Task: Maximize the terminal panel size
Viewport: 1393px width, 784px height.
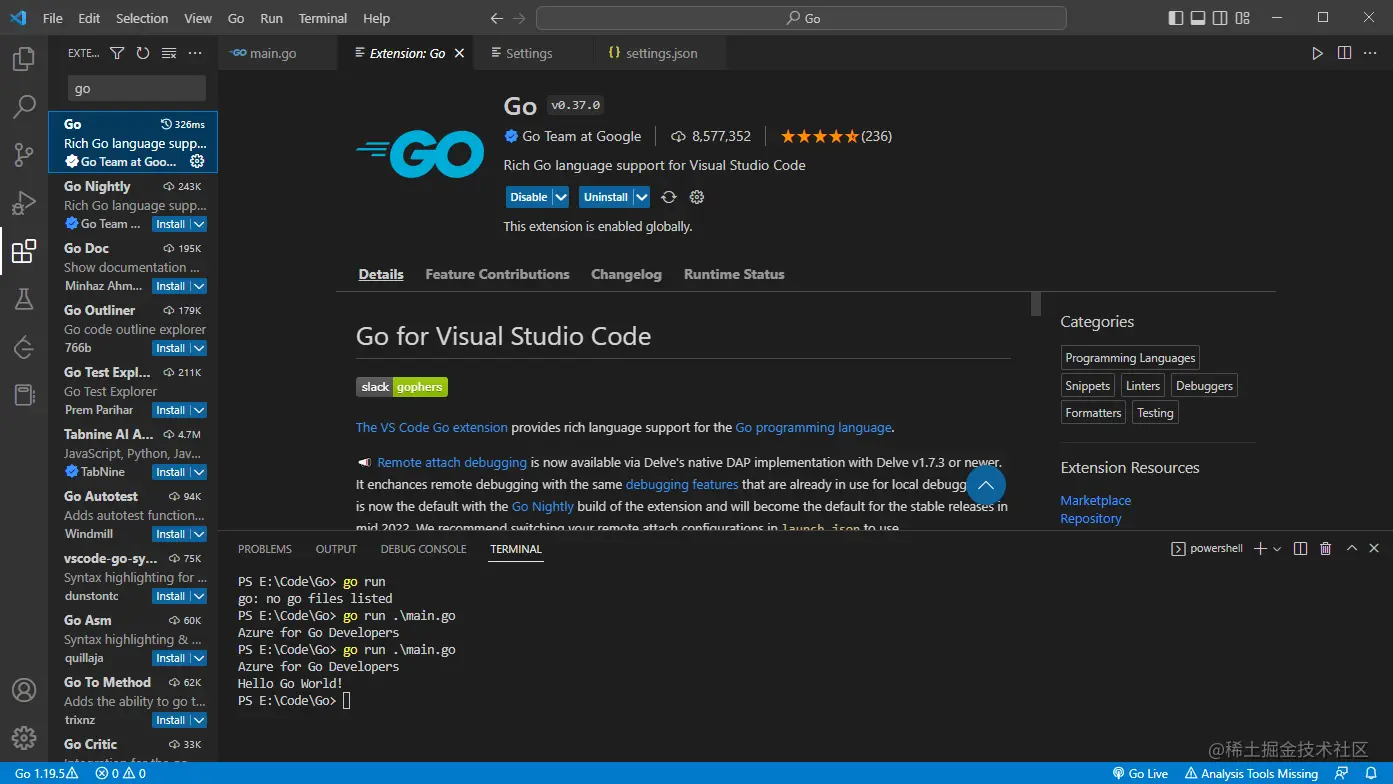Action: pyautogui.click(x=1352, y=549)
